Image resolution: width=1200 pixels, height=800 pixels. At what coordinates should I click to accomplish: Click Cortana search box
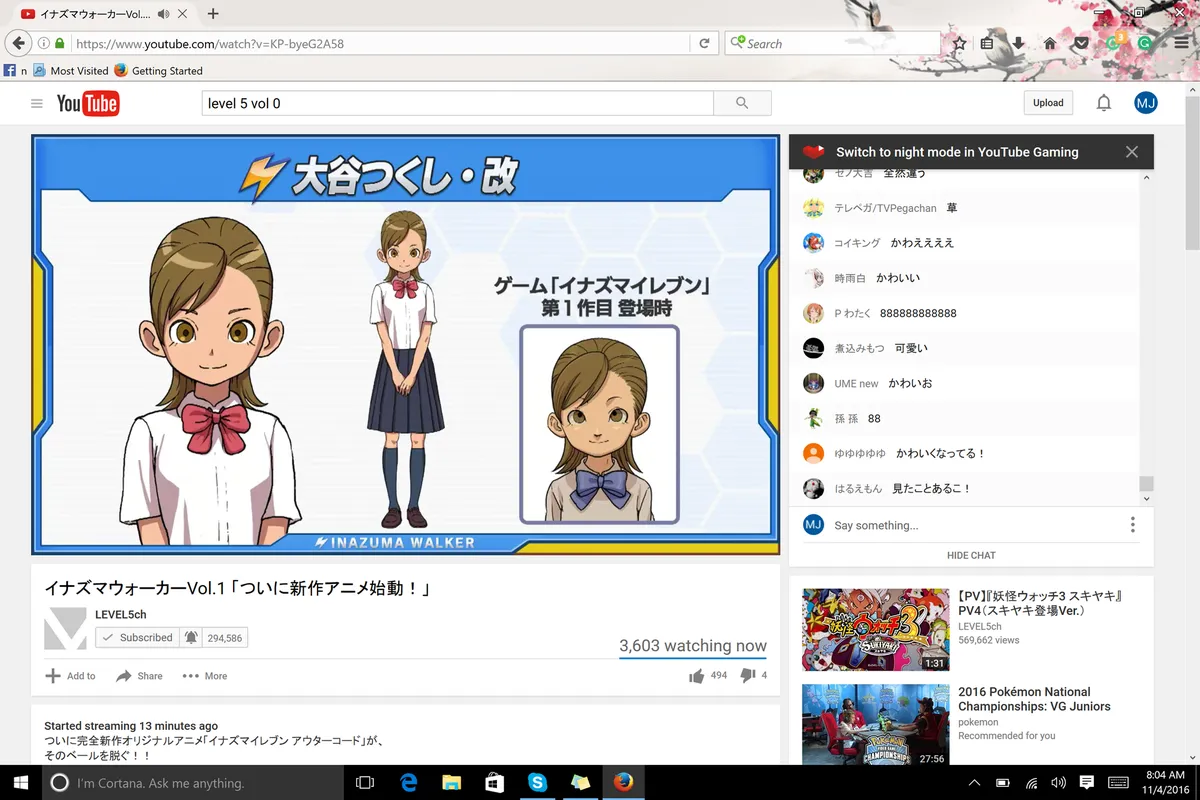pyautogui.click(x=192, y=782)
